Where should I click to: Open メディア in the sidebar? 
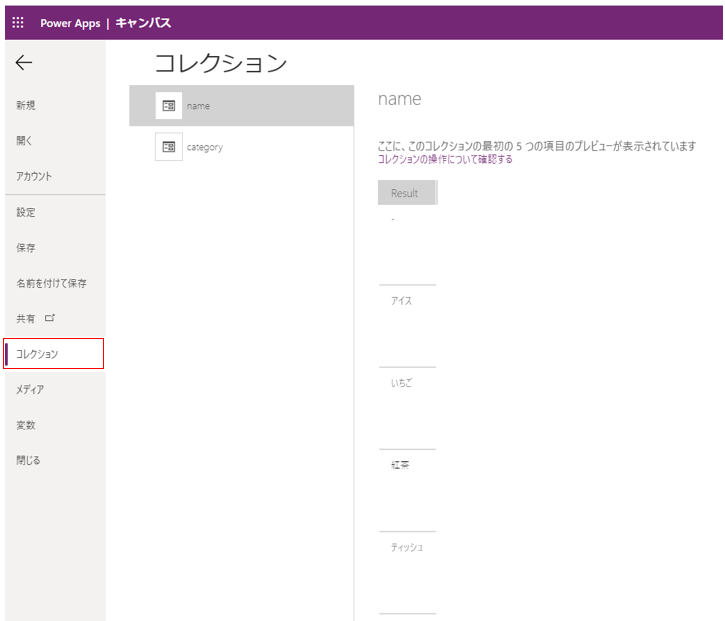pos(30,389)
